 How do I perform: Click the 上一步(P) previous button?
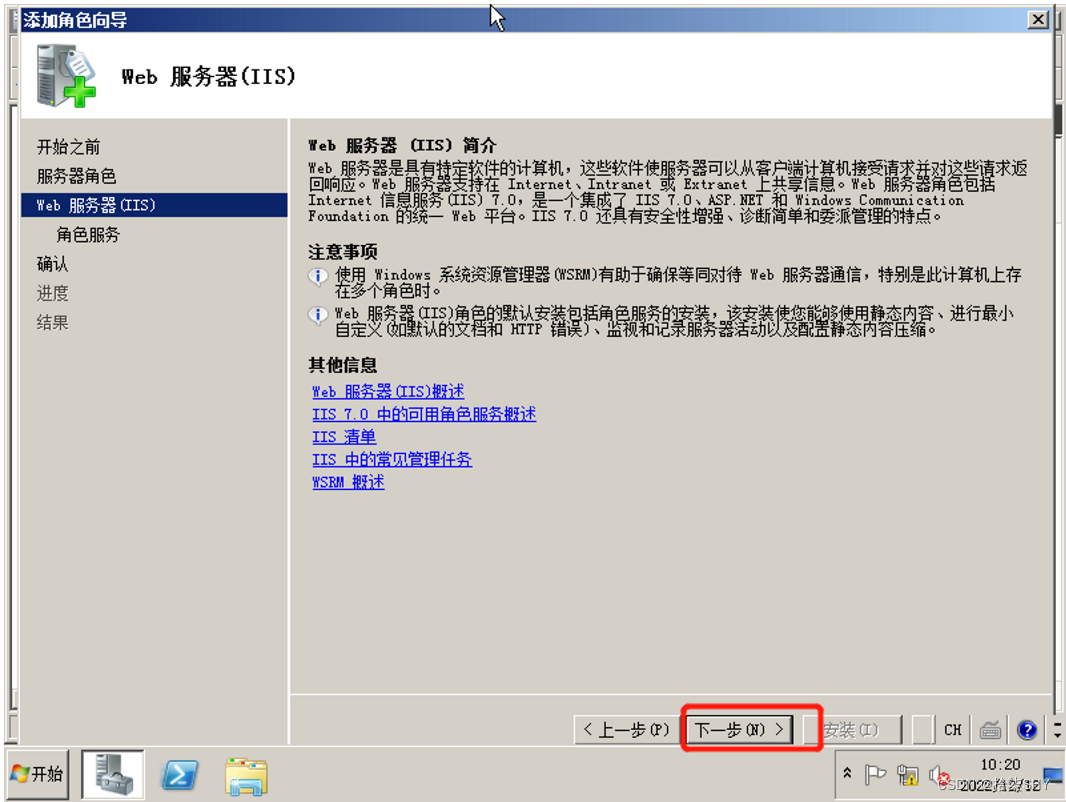(626, 729)
